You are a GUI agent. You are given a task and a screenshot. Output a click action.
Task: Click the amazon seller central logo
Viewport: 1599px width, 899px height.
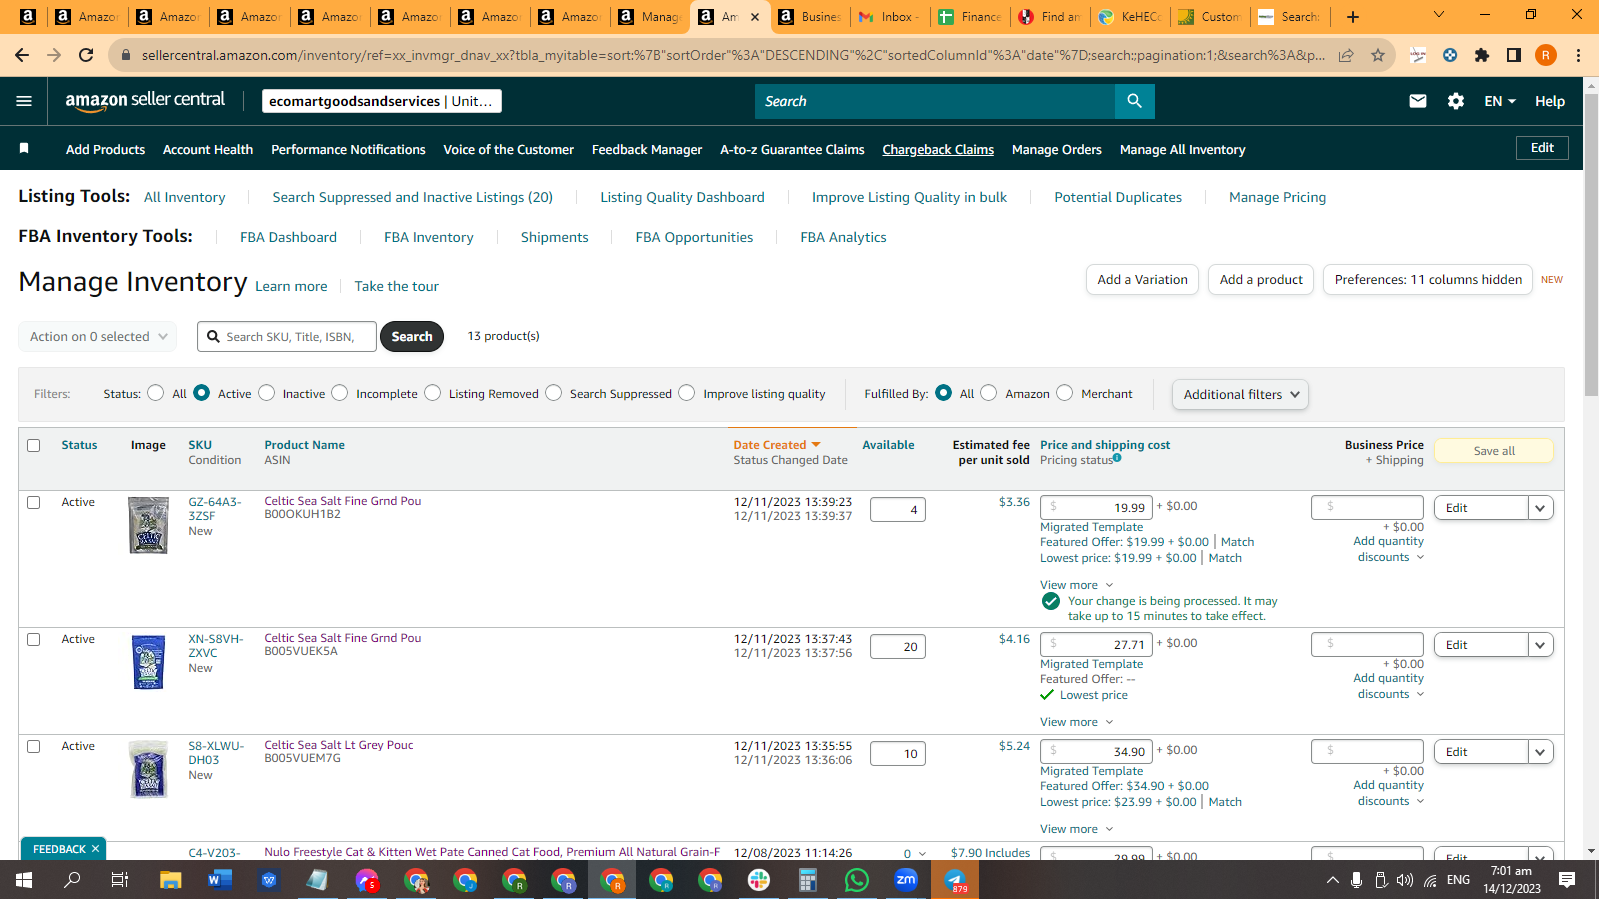click(145, 100)
